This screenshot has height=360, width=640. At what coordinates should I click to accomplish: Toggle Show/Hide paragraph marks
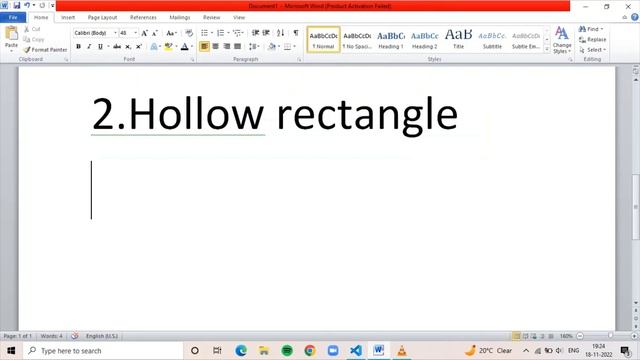(x=296, y=33)
